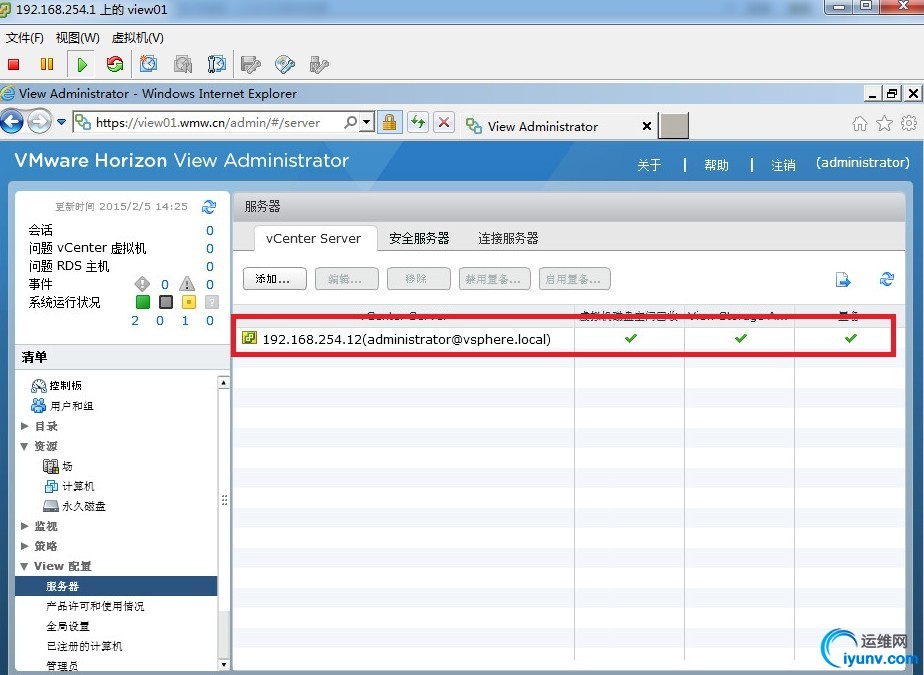Click the yellow triangle event warning icon
The image size is (924, 675).
pyautogui.click(x=187, y=284)
